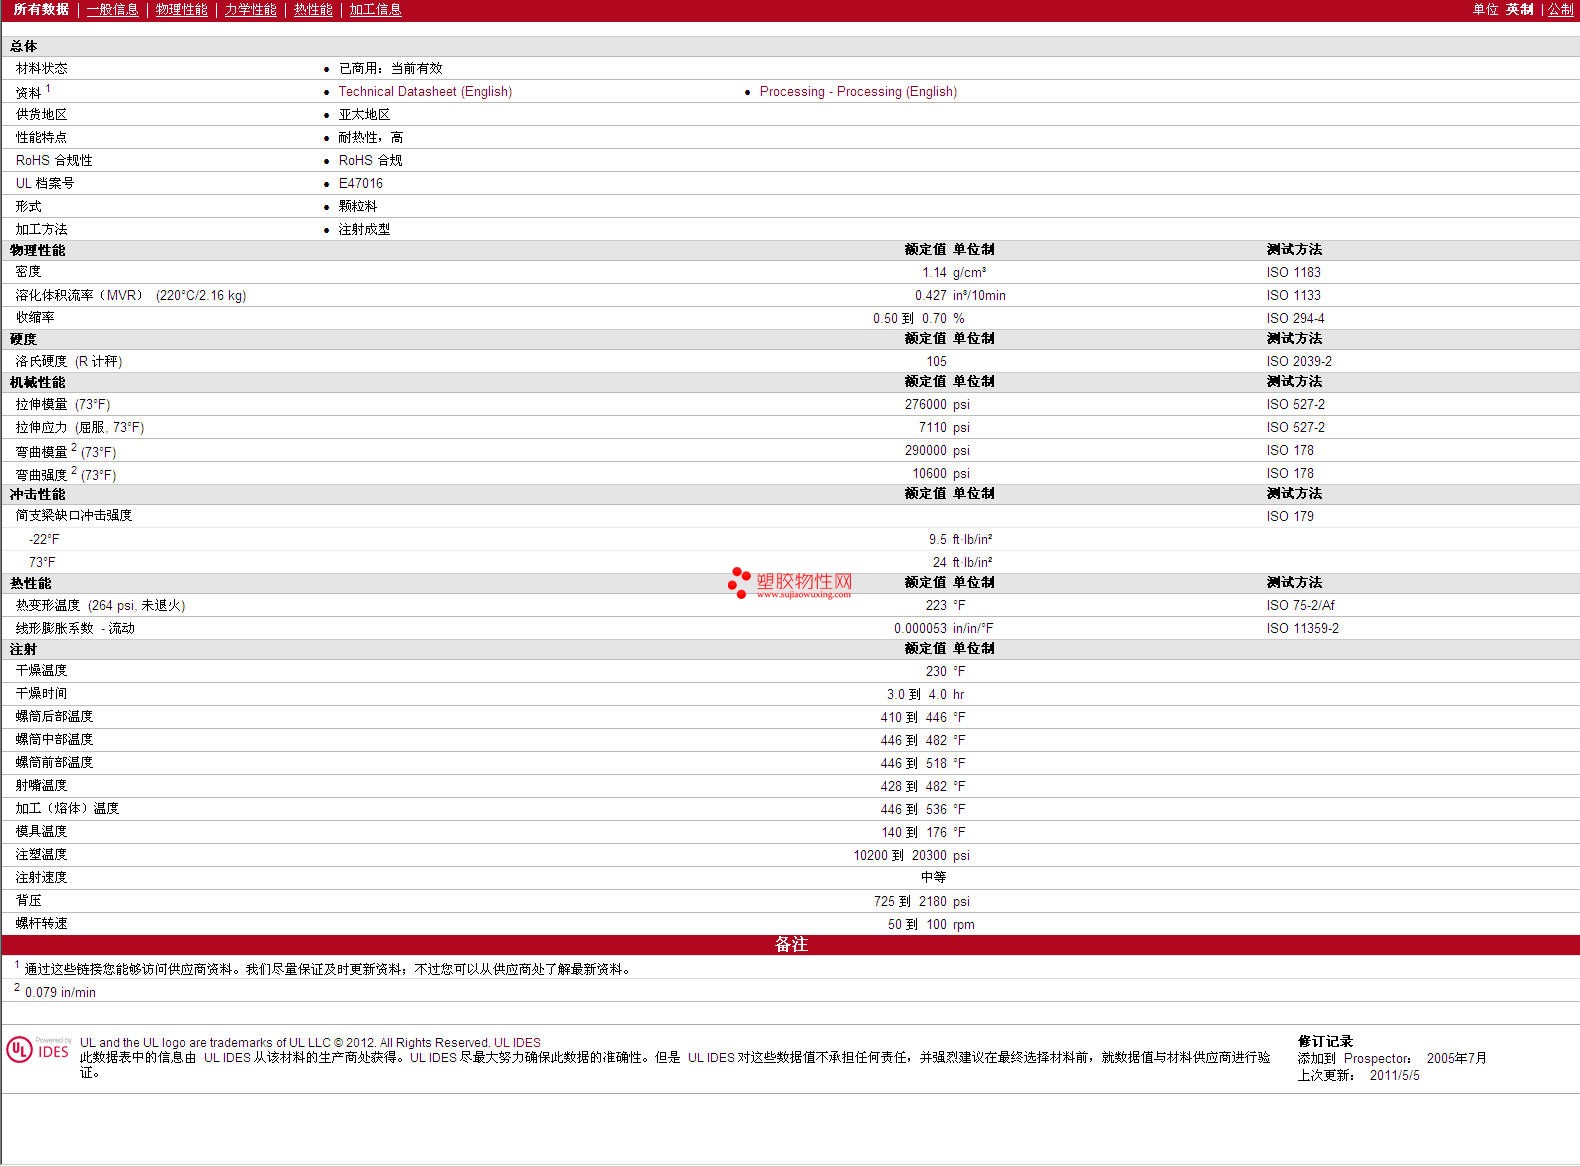
Task: Open the 所有数据 tab
Action: (41, 9)
